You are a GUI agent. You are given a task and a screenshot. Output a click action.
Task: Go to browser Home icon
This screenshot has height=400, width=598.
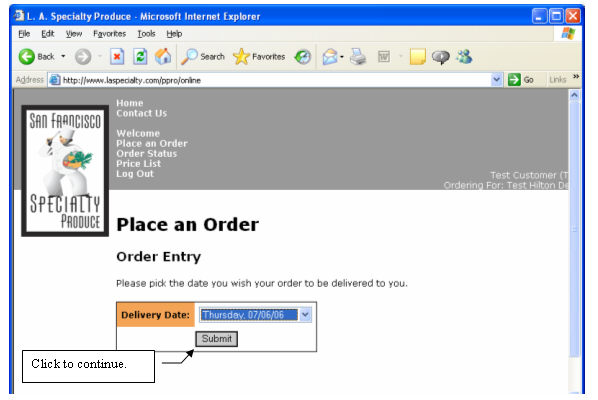tap(163, 57)
